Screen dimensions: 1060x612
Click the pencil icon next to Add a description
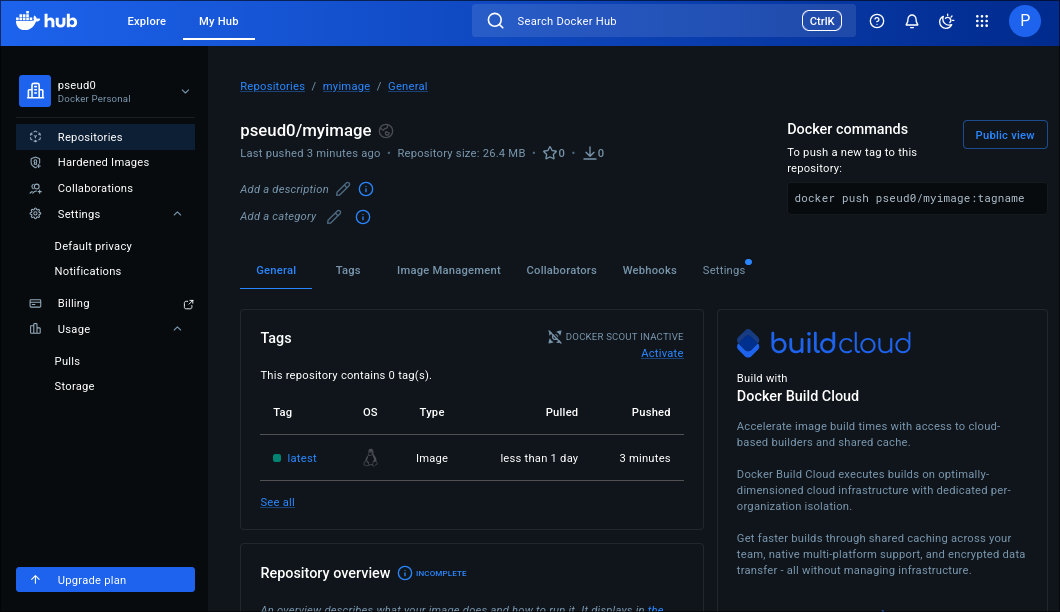(343, 189)
